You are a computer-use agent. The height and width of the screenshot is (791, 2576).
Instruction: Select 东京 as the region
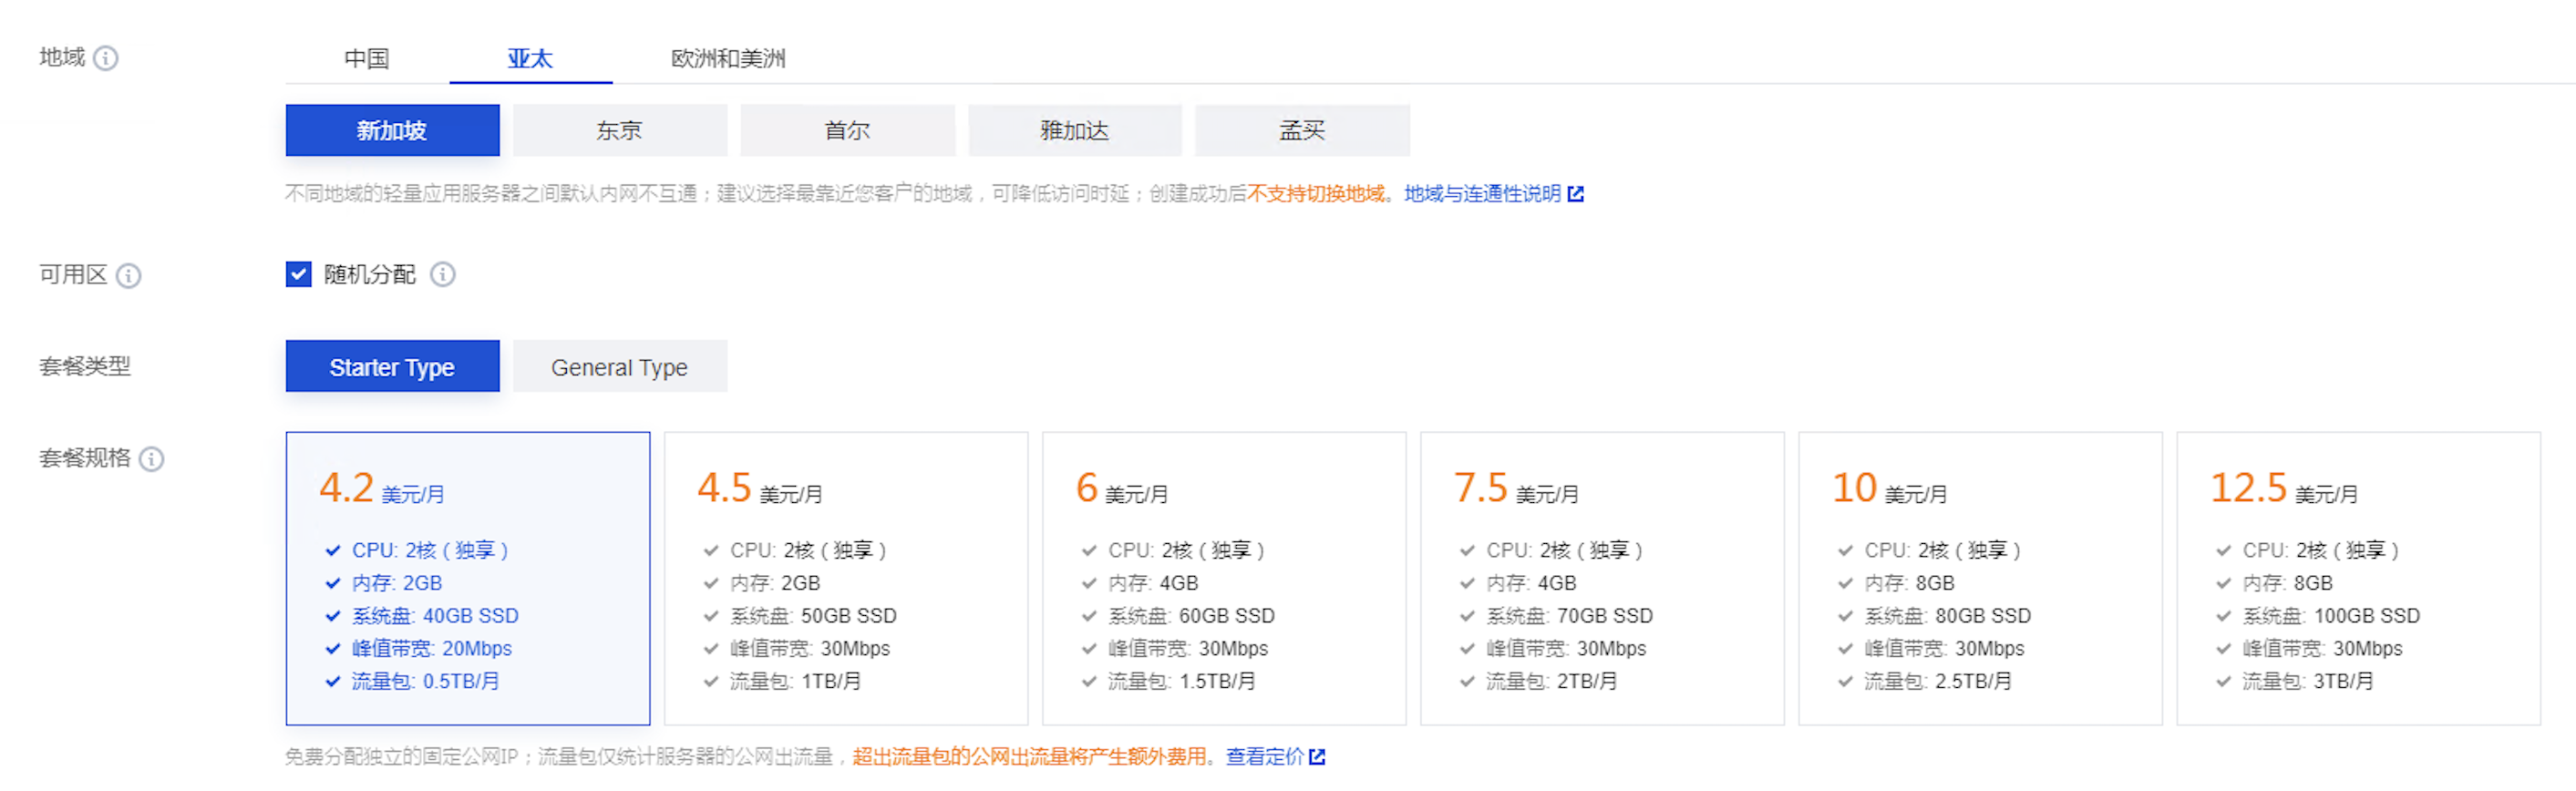tap(619, 130)
